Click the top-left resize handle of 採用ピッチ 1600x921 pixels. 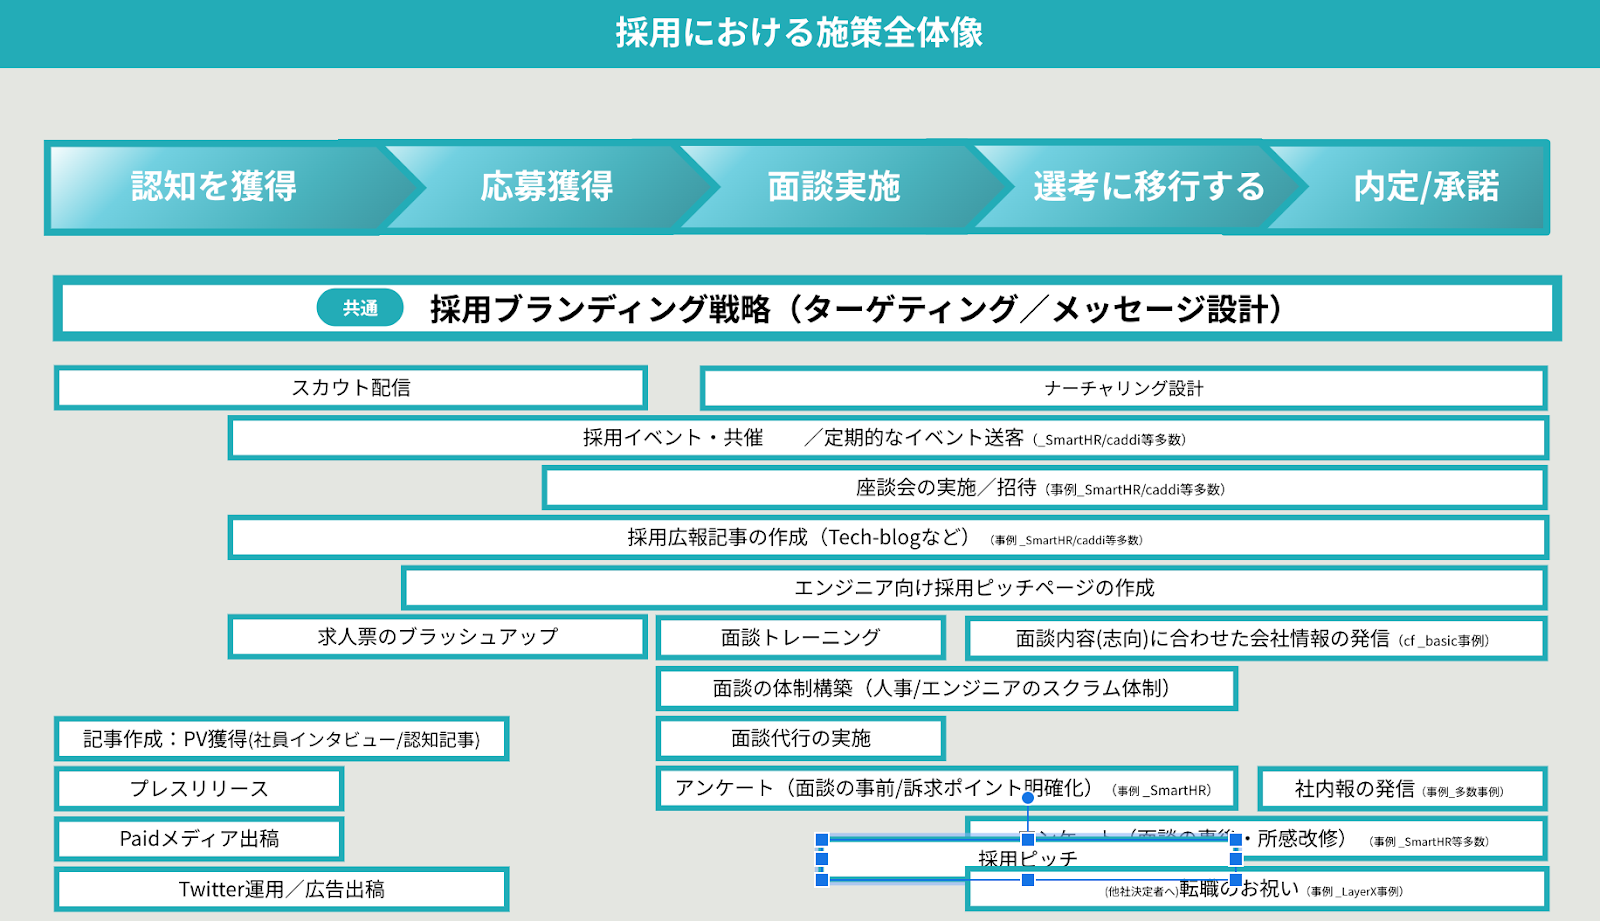coord(822,840)
